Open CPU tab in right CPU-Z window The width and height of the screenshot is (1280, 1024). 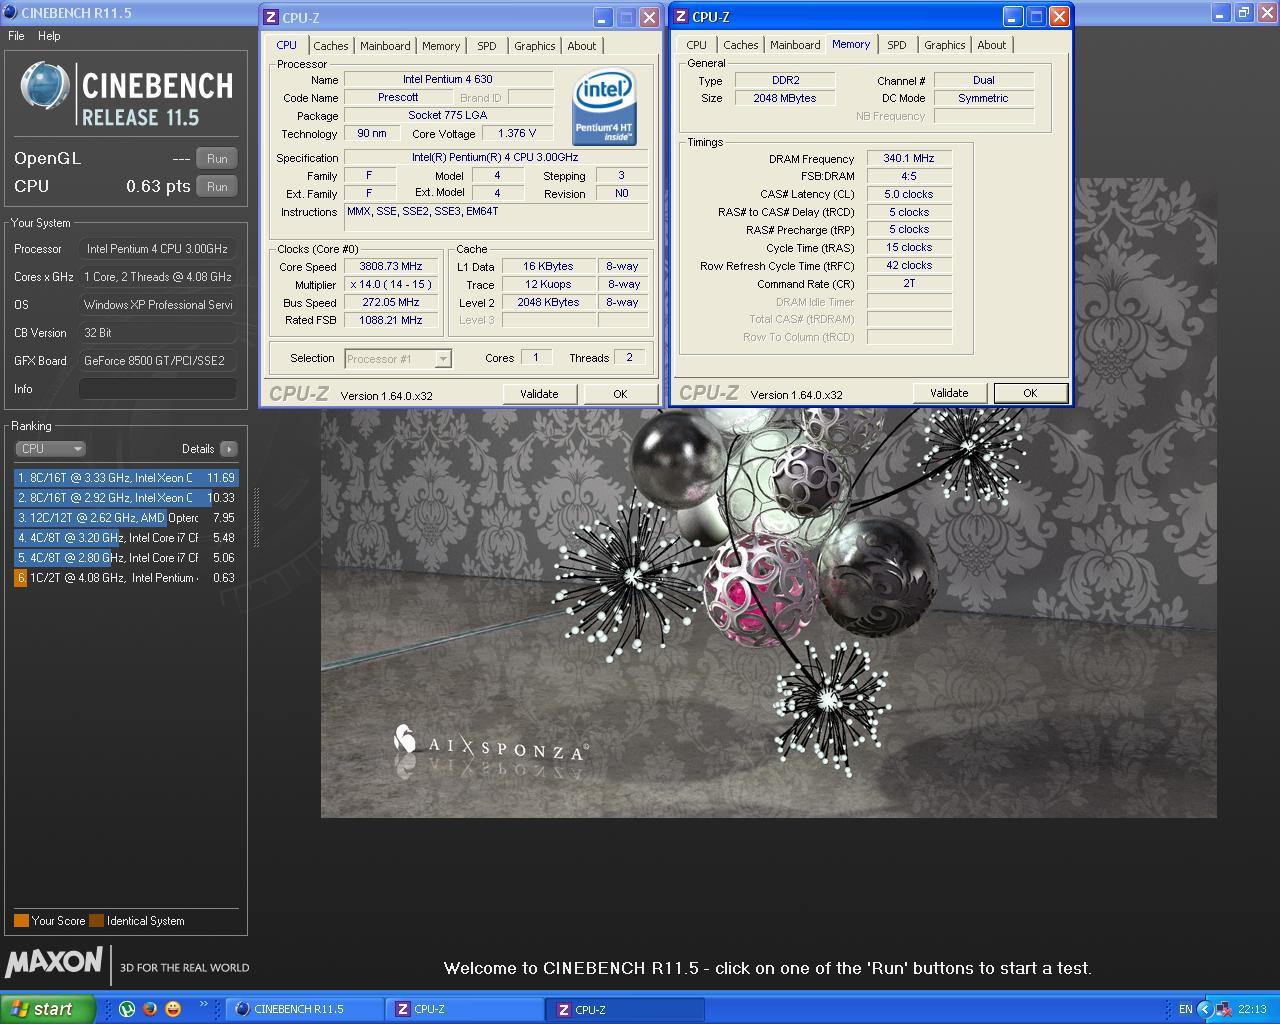click(x=697, y=45)
